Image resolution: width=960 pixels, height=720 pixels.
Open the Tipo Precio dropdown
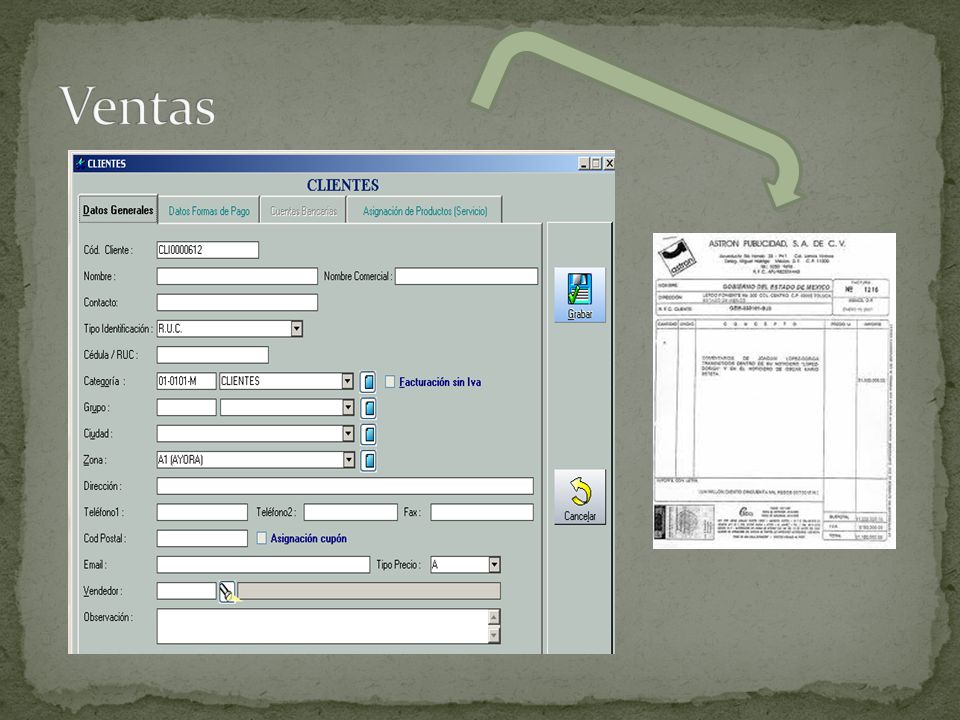click(494, 564)
